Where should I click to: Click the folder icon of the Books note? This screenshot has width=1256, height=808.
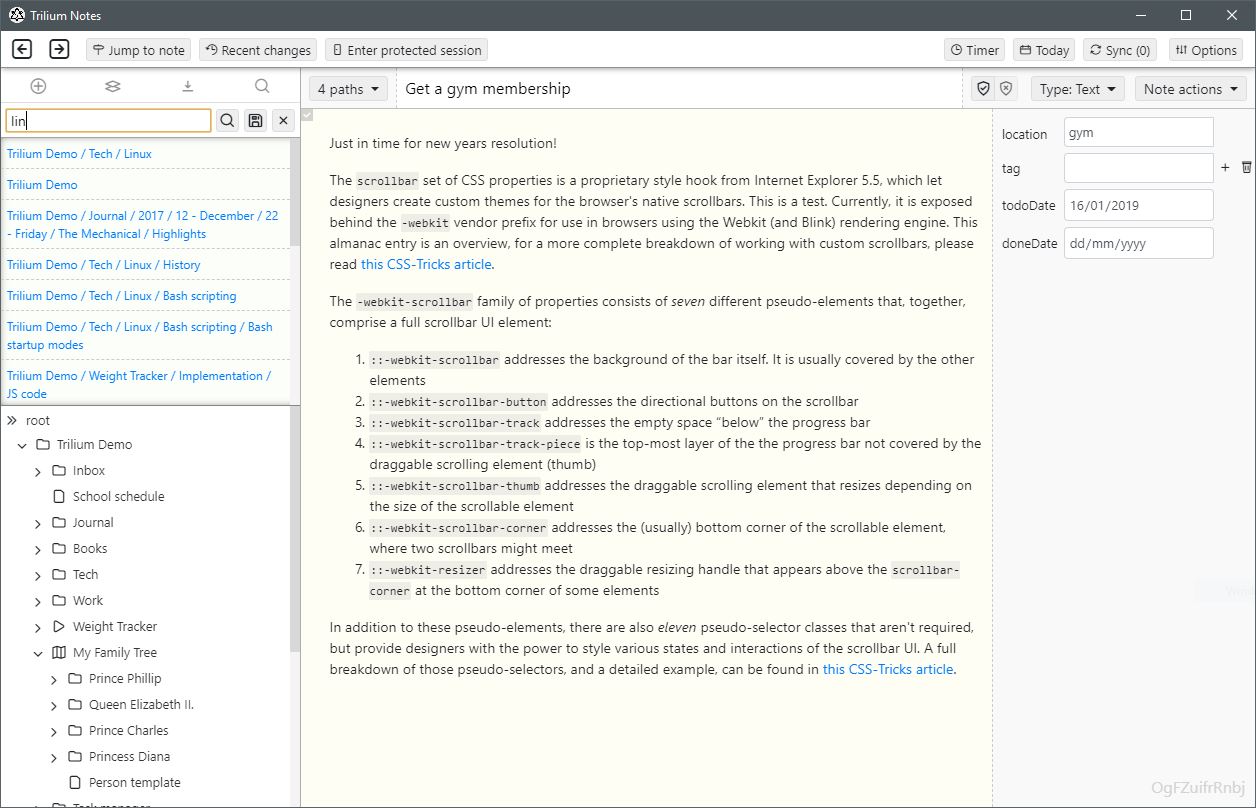pyautogui.click(x=59, y=548)
